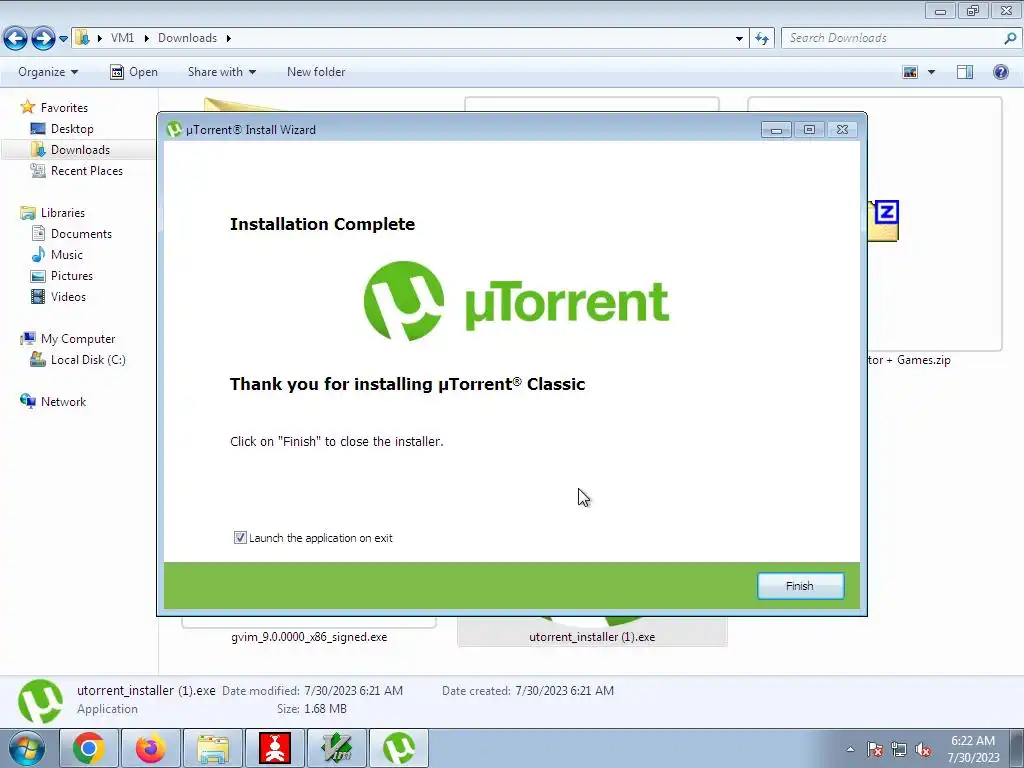Click the Games.zip archive icon
Image resolution: width=1024 pixels, height=768 pixels.
883,221
